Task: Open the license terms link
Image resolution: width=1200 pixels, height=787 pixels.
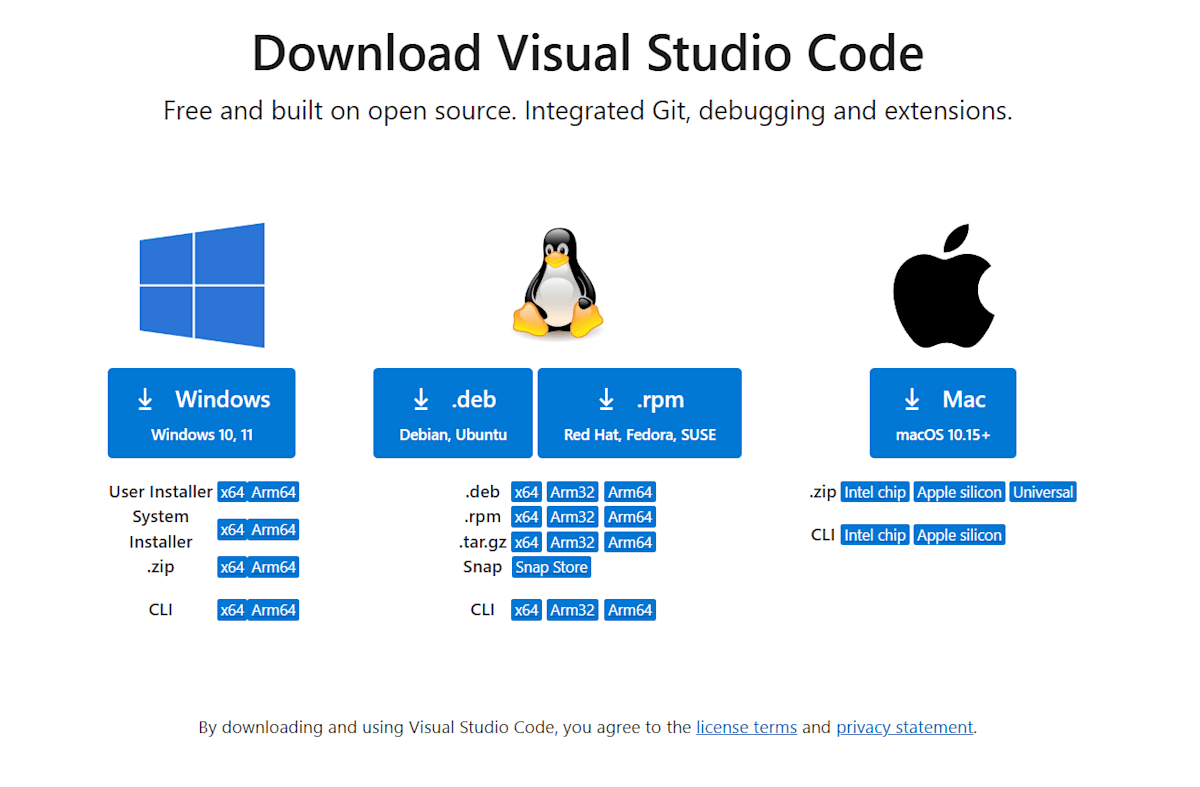Action: pos(747,727)
